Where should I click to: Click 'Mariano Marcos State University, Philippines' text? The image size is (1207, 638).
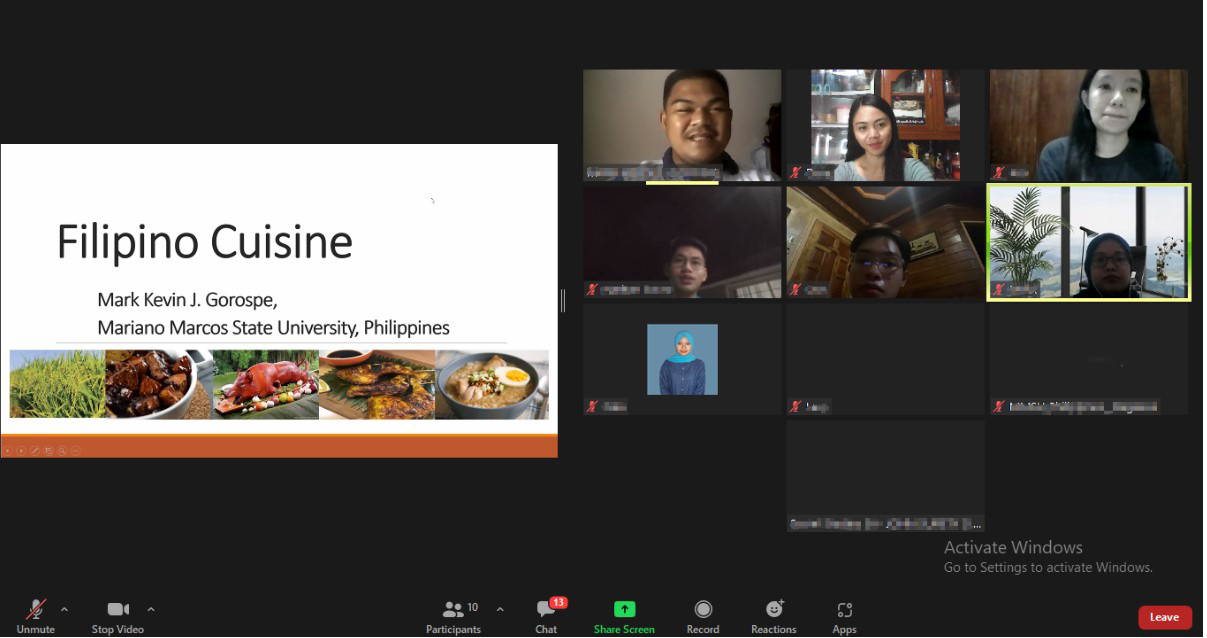[273, 328]
